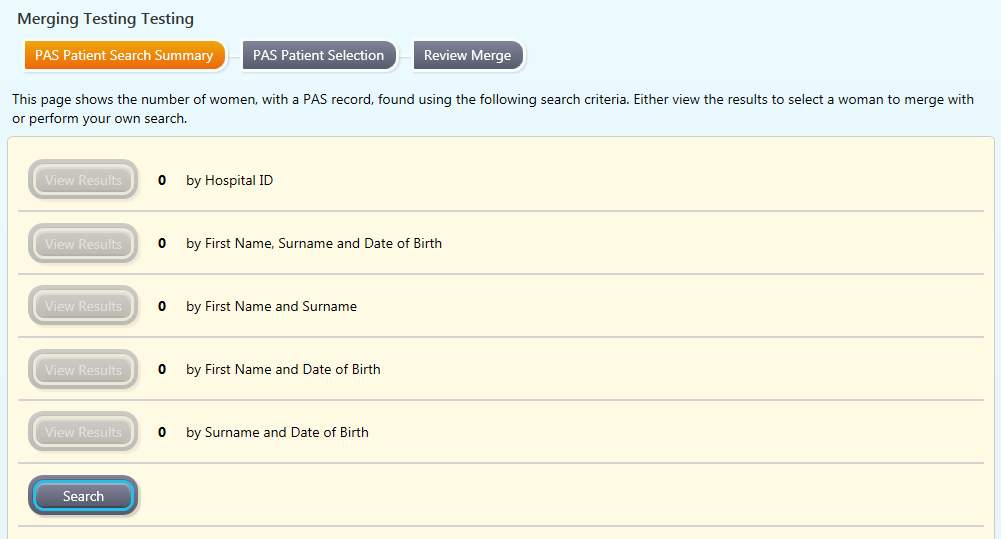This screenshot has width=1001, height=539.
Task: View Results by First Name and Surname
Action: (x=83, y=306)
